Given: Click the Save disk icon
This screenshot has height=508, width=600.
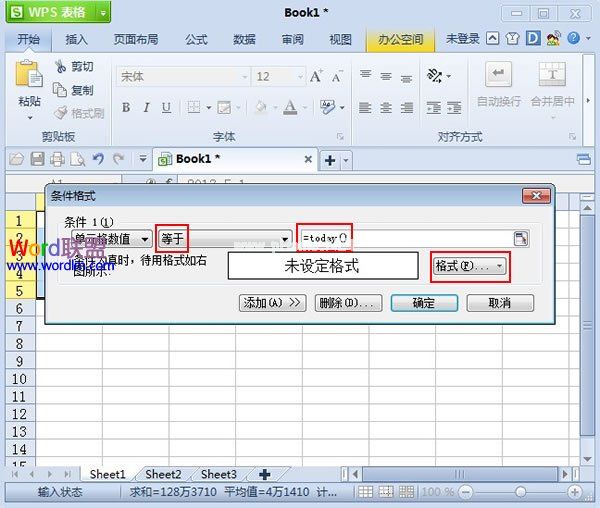Looking at the screenshot, I should (x=38, y=159).
